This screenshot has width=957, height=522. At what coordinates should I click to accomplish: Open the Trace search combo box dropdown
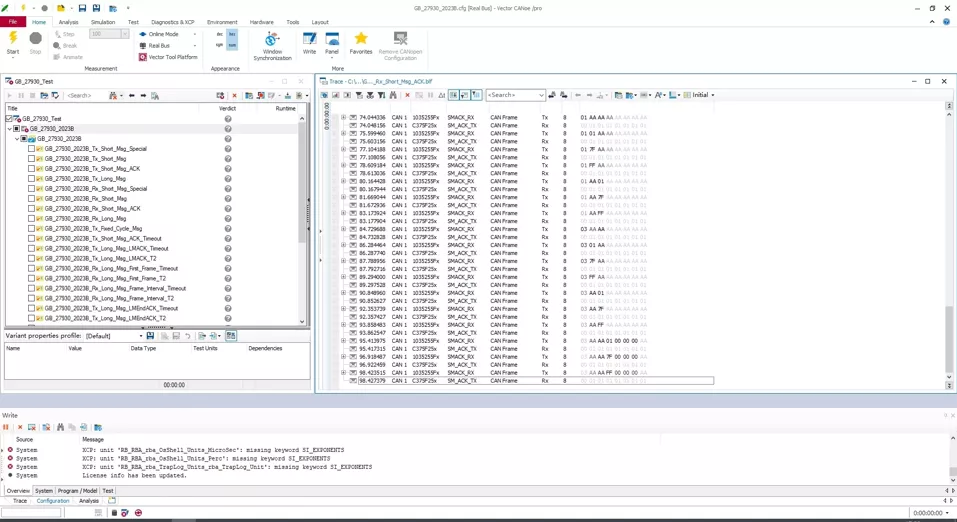coord(541,95)
